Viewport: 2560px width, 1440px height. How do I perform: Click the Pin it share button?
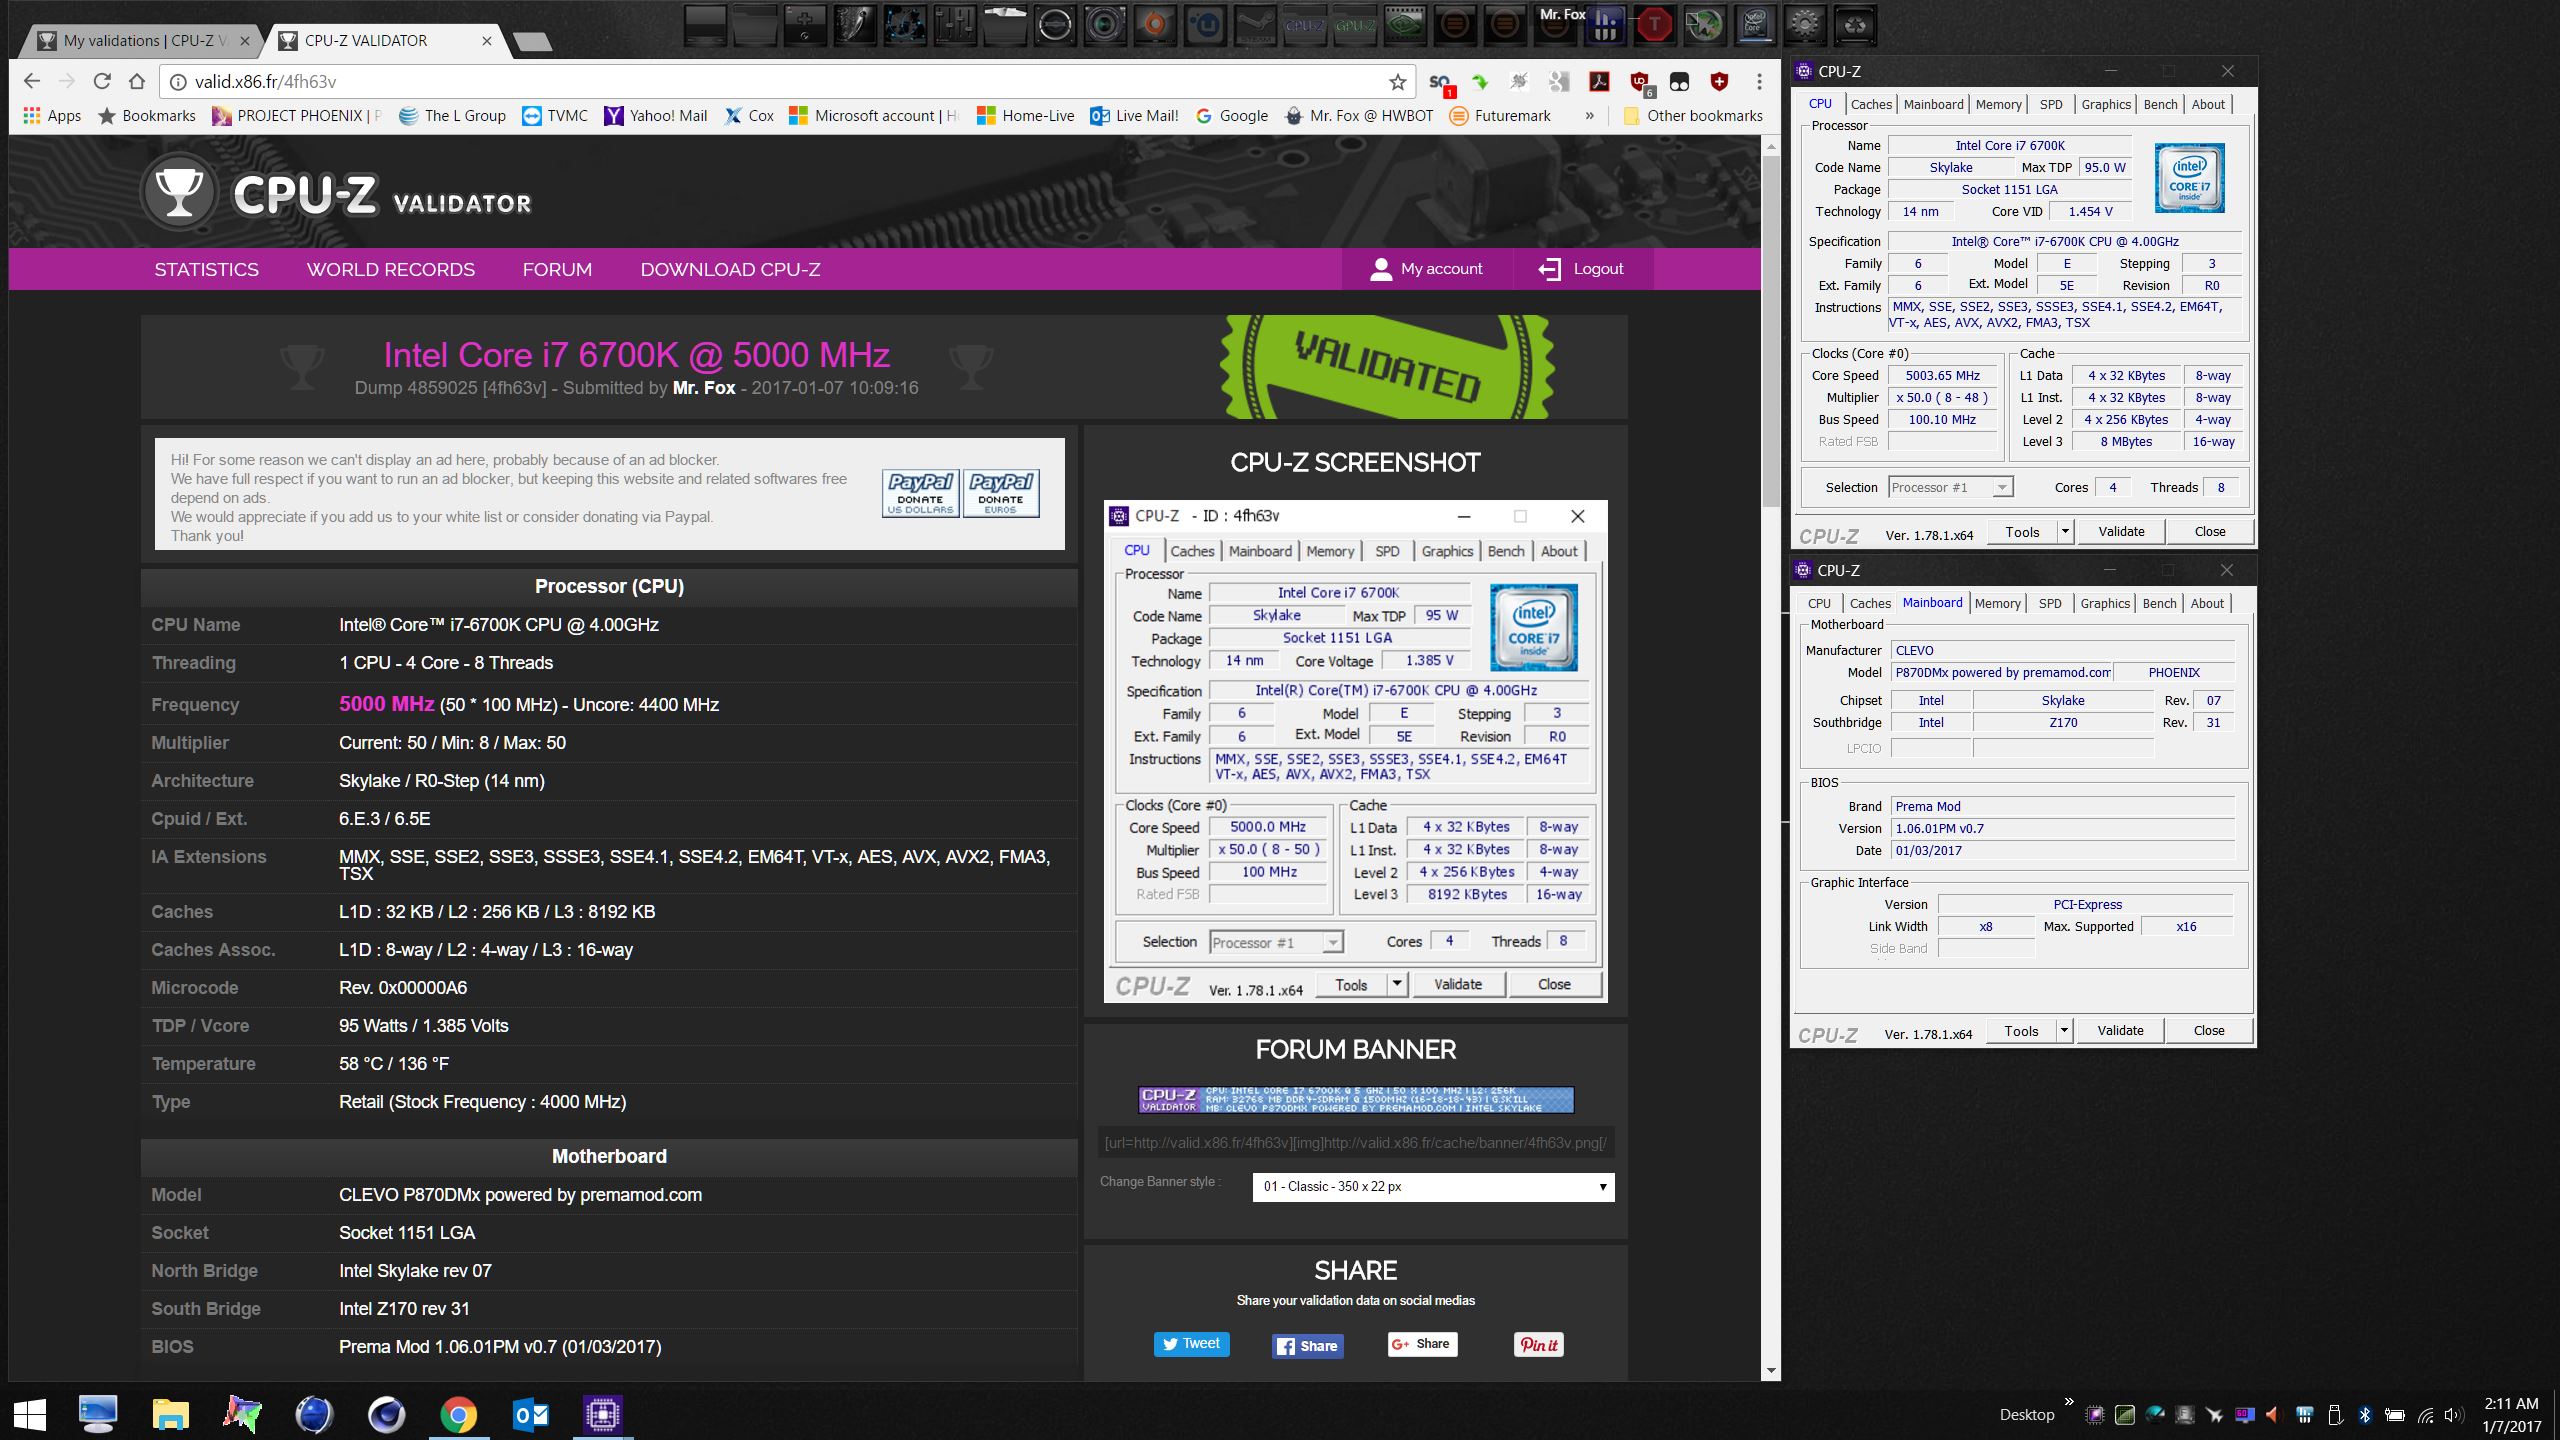pos(1538,1345)
